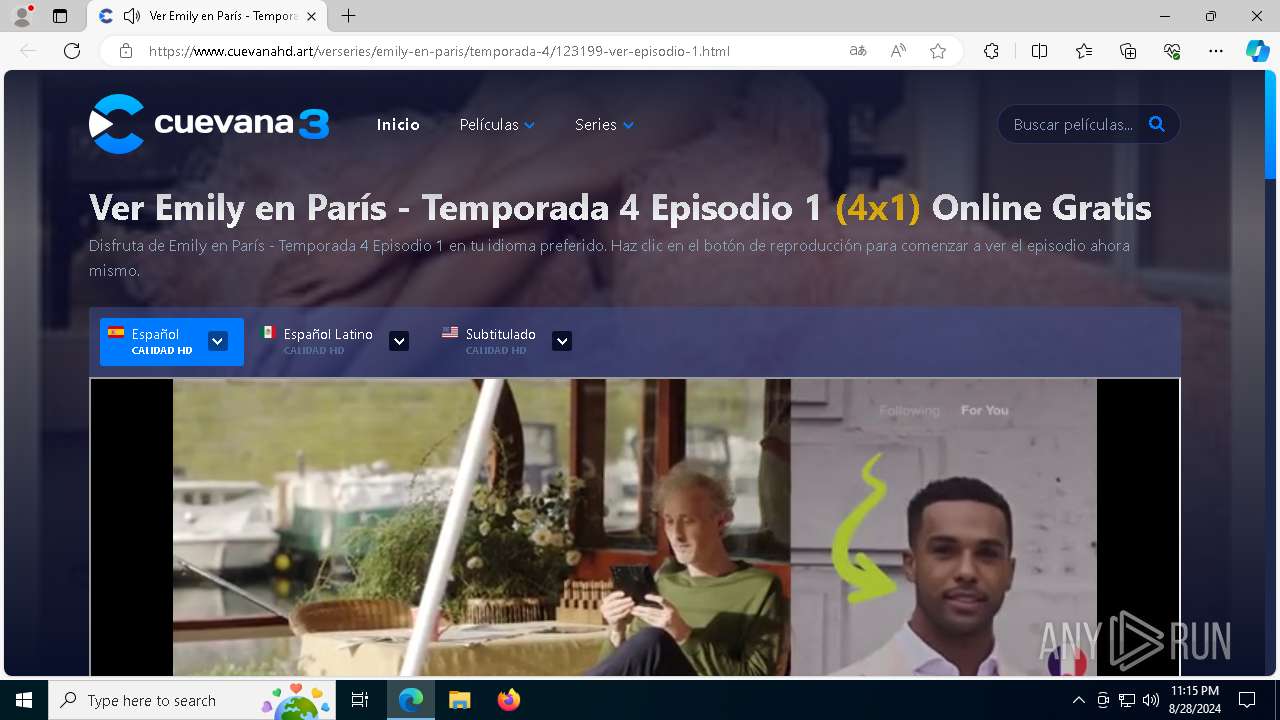Click the page title heading text

tap(620, 208)
